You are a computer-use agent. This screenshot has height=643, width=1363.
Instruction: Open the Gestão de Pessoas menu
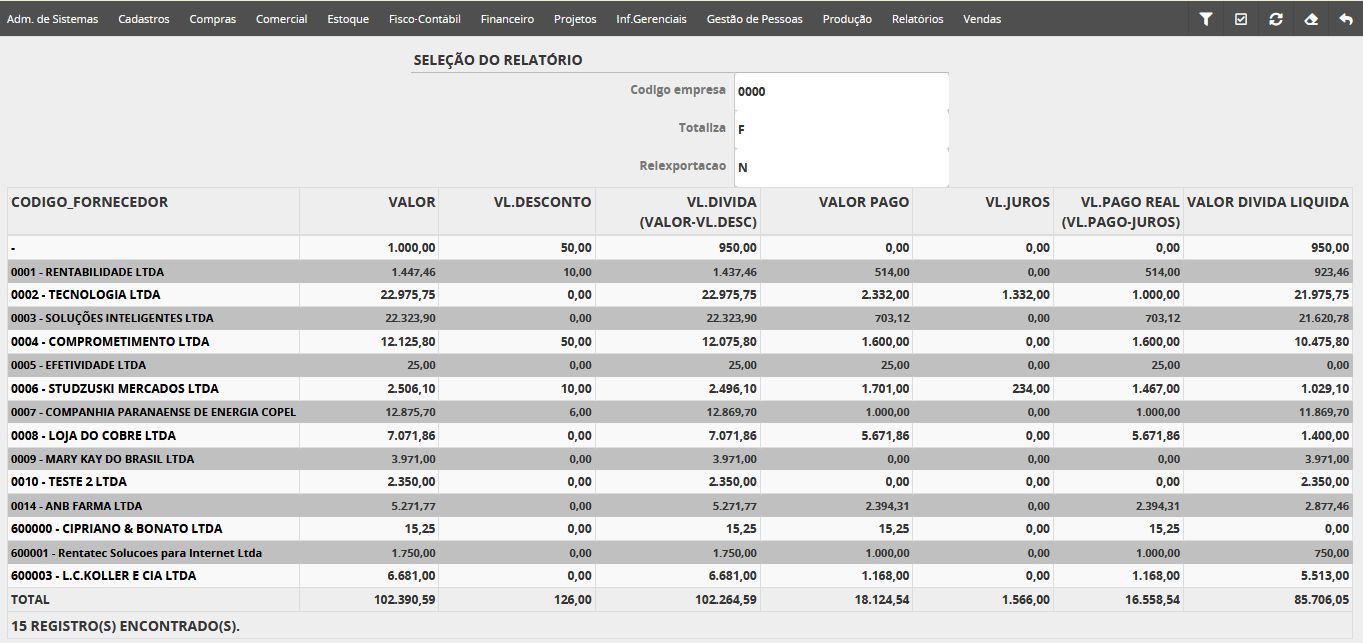[x=755, y=19]
